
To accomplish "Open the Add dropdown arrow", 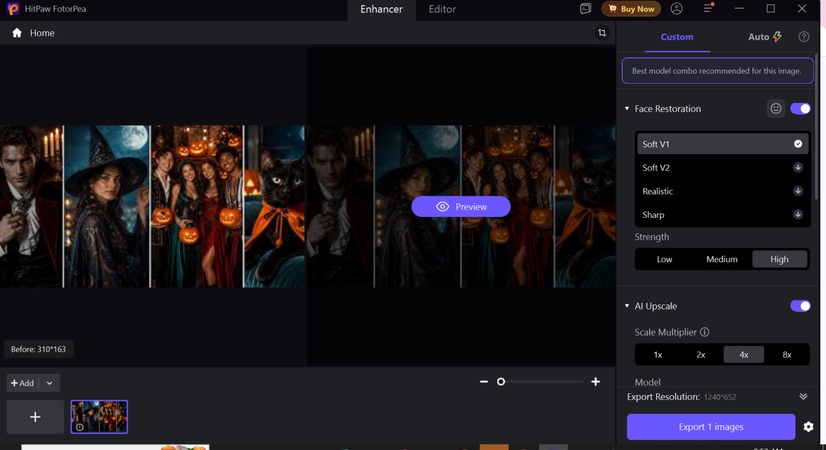I will tap(50, 383).
